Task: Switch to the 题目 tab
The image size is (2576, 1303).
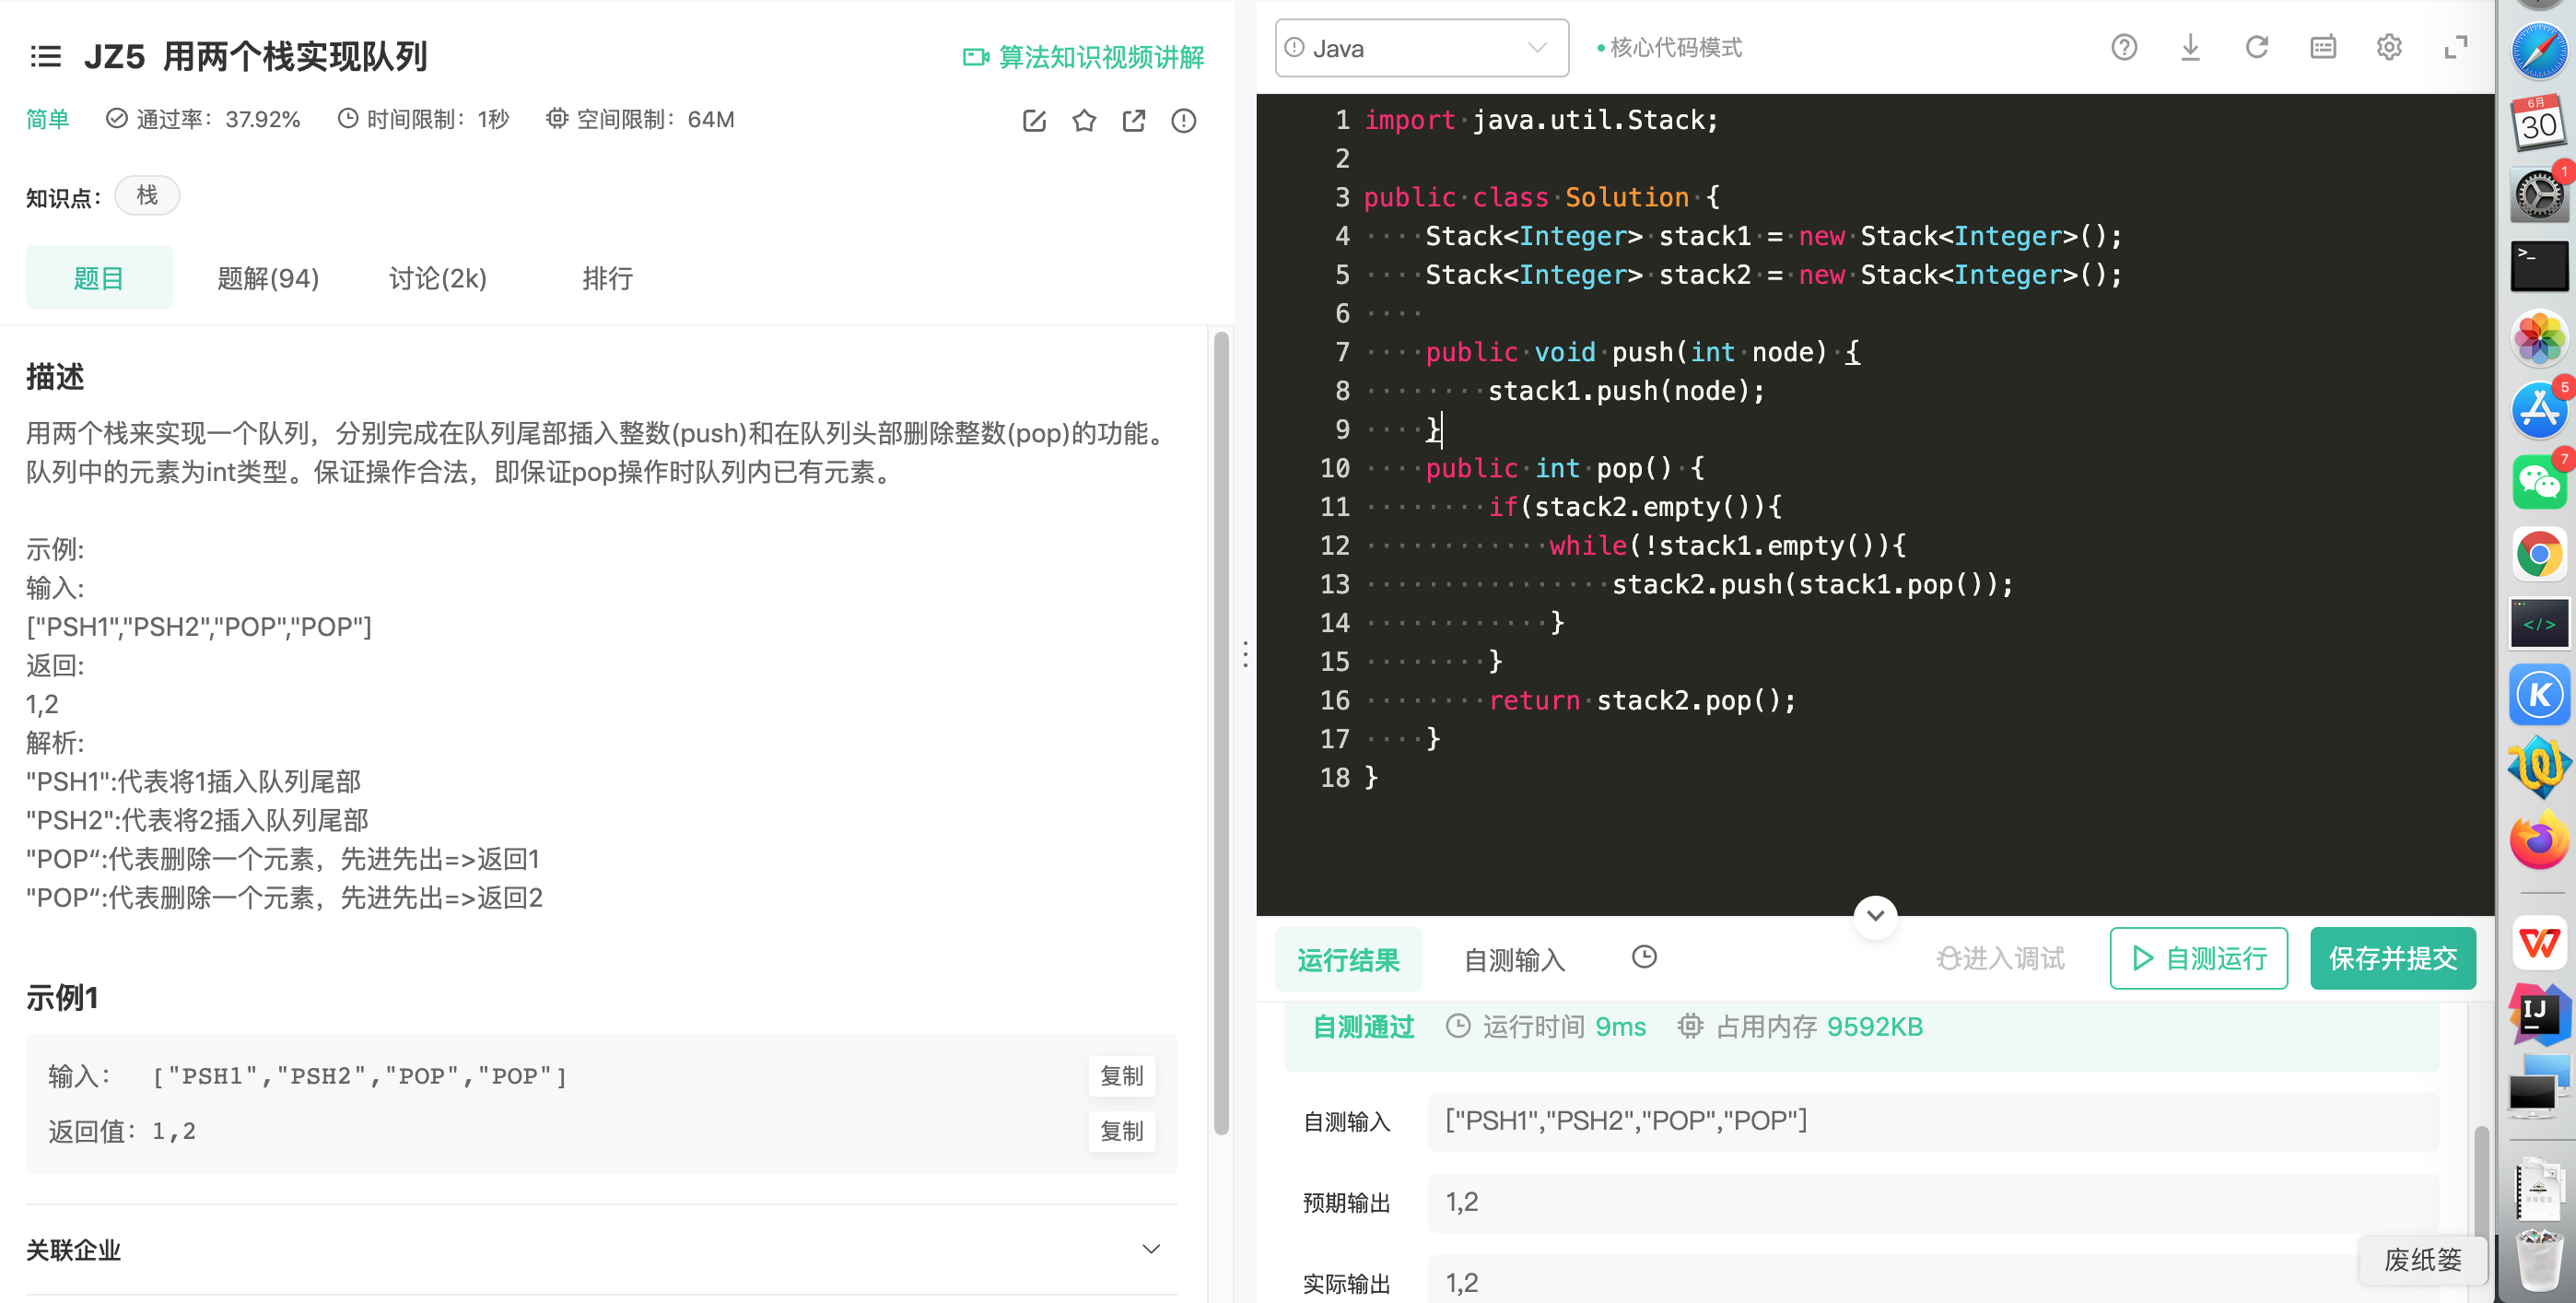Action: [x=99, y=278]
